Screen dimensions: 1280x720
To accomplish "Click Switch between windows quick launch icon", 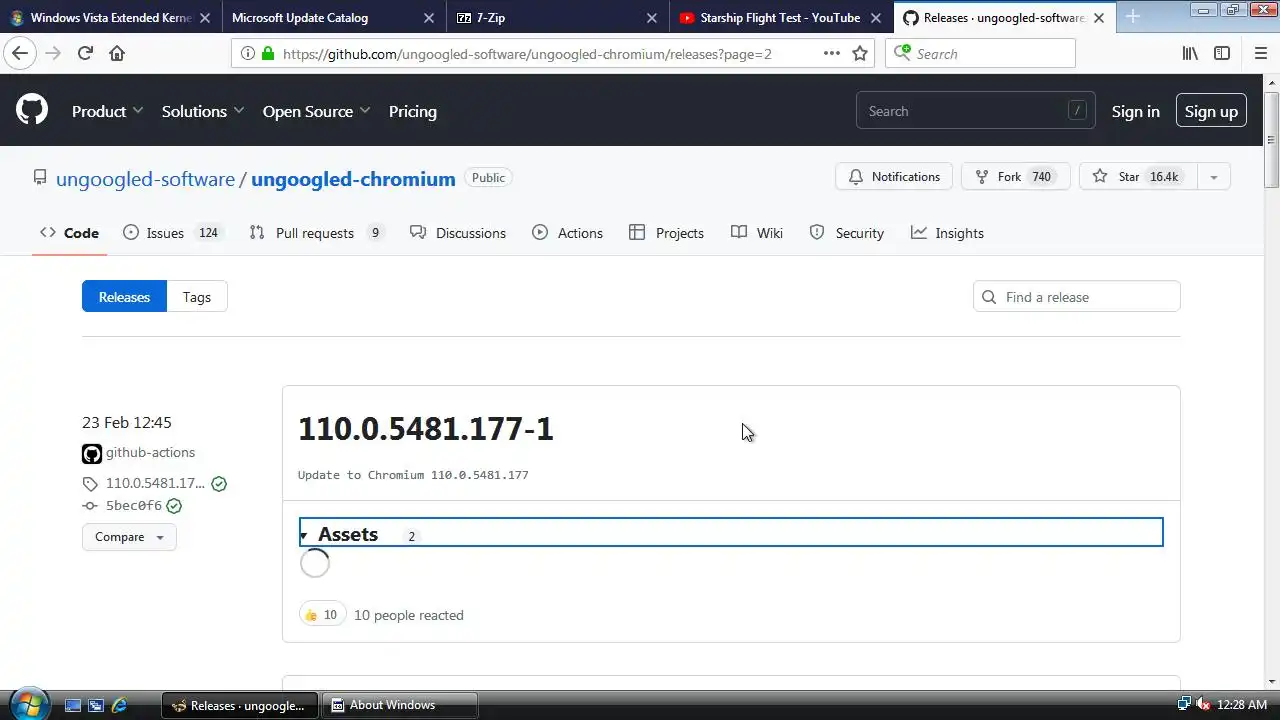I will pyautogui.click(x=96, y=705).
